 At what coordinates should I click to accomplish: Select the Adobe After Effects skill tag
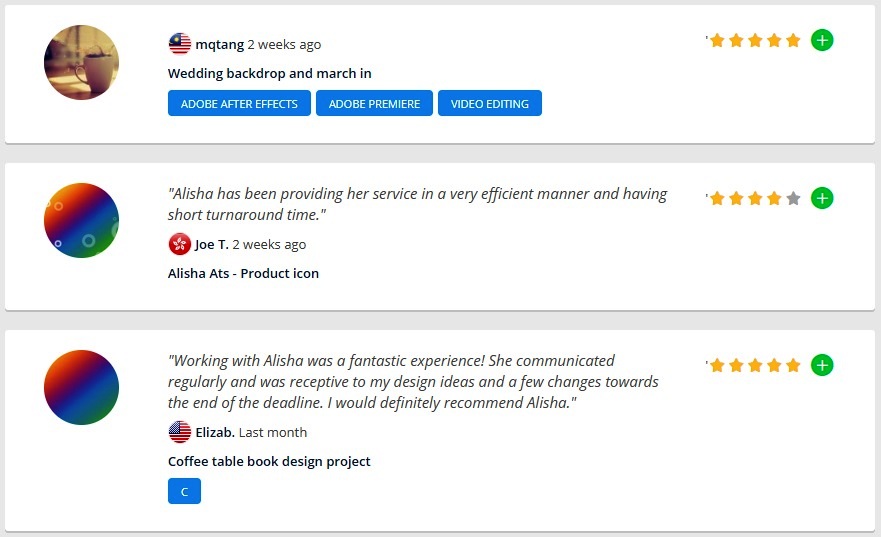tap(239, 104)
